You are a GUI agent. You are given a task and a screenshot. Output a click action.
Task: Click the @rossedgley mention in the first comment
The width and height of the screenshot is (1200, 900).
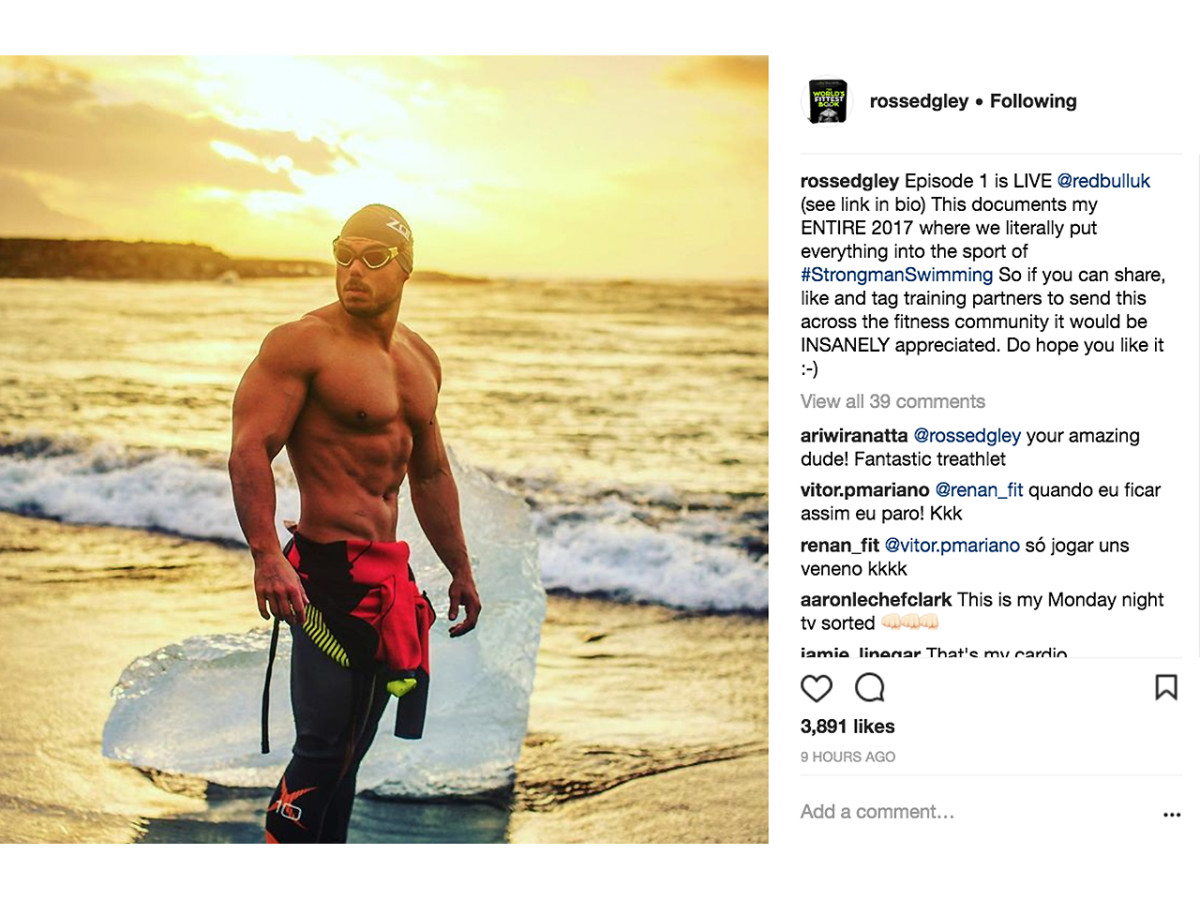click(968, 436)
